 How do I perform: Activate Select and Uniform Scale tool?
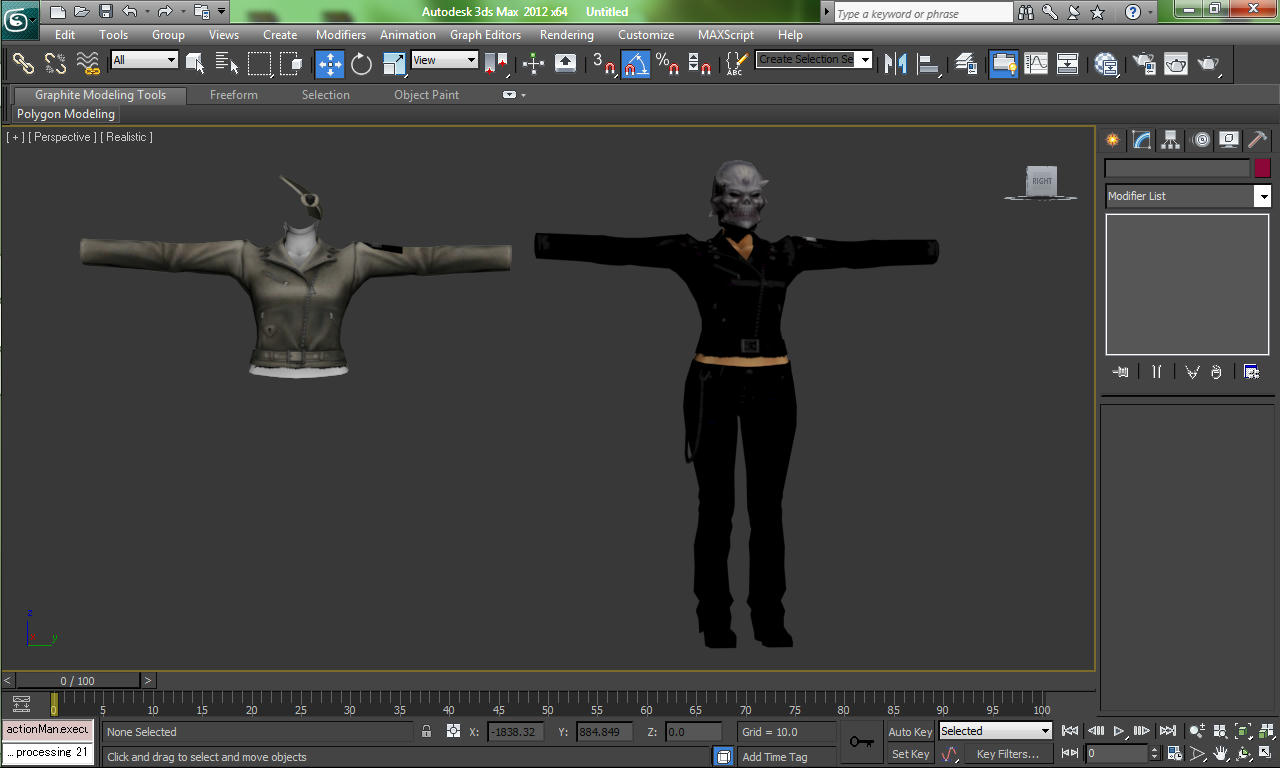pyautogui.click(x=395, y=64)
